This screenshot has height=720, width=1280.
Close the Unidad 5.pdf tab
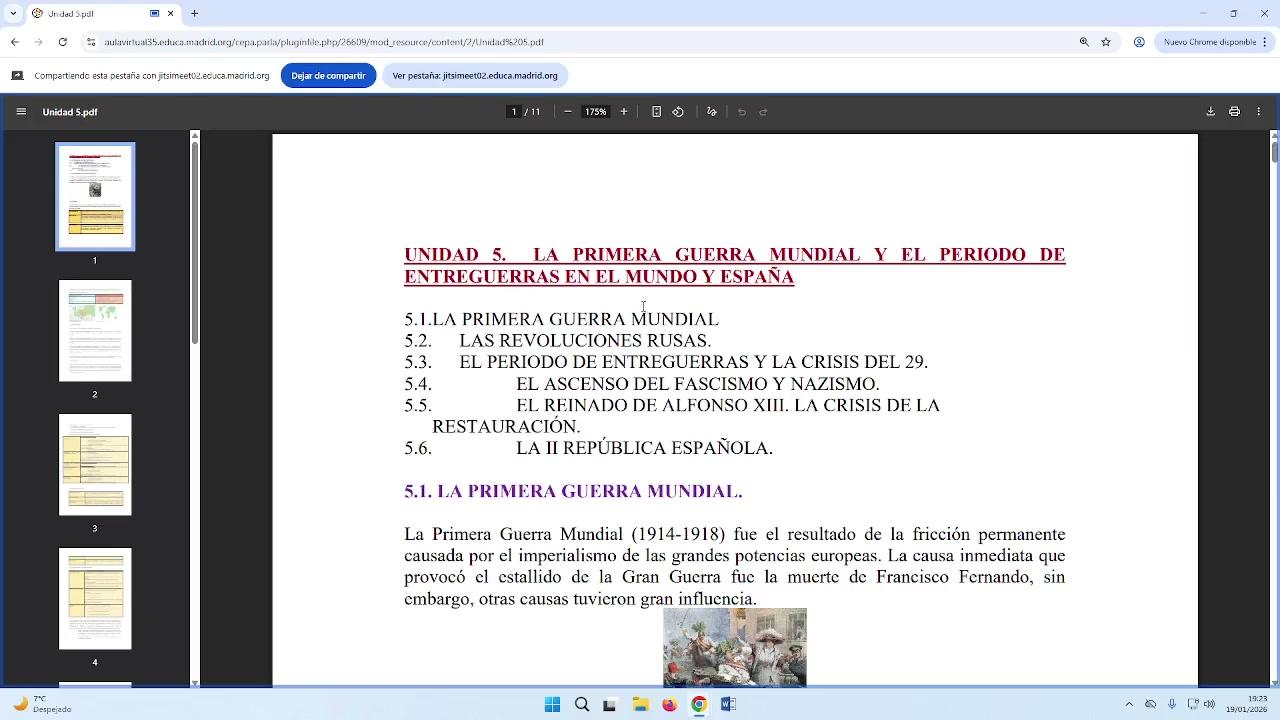click(170, 14)
